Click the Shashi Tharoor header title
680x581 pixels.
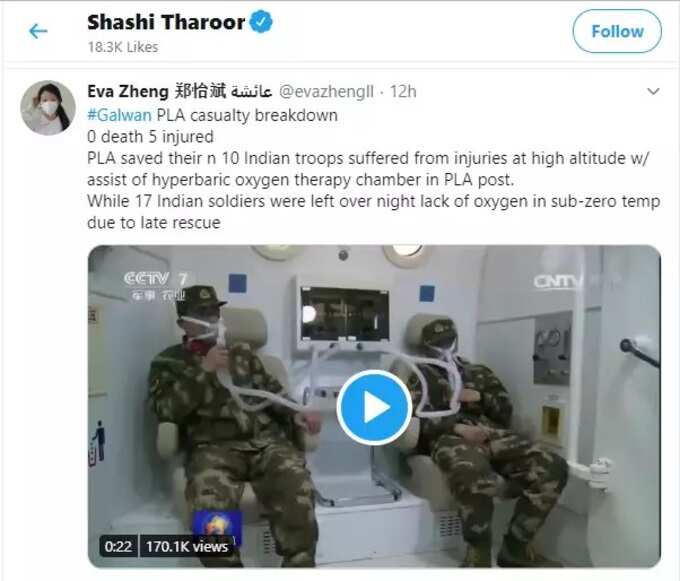click(x=166, y=22)
